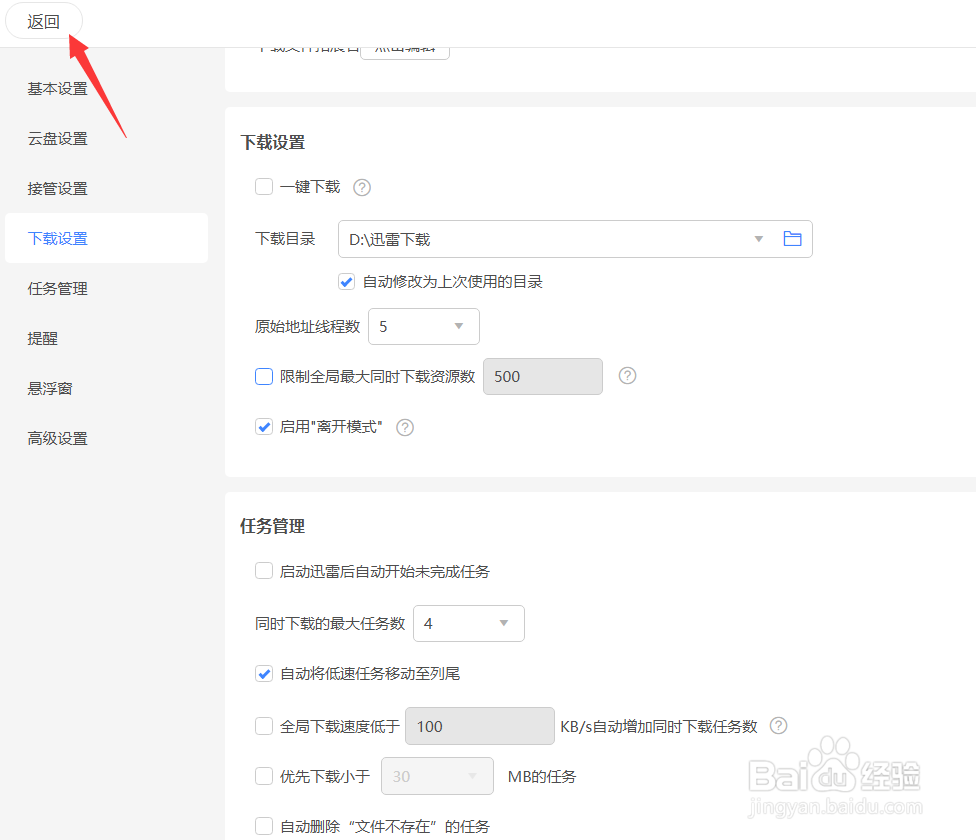This screenshot has height=840, width=976.
Task: View help for 限制全局最大同时下载资源数
Action: coord(627,376)
